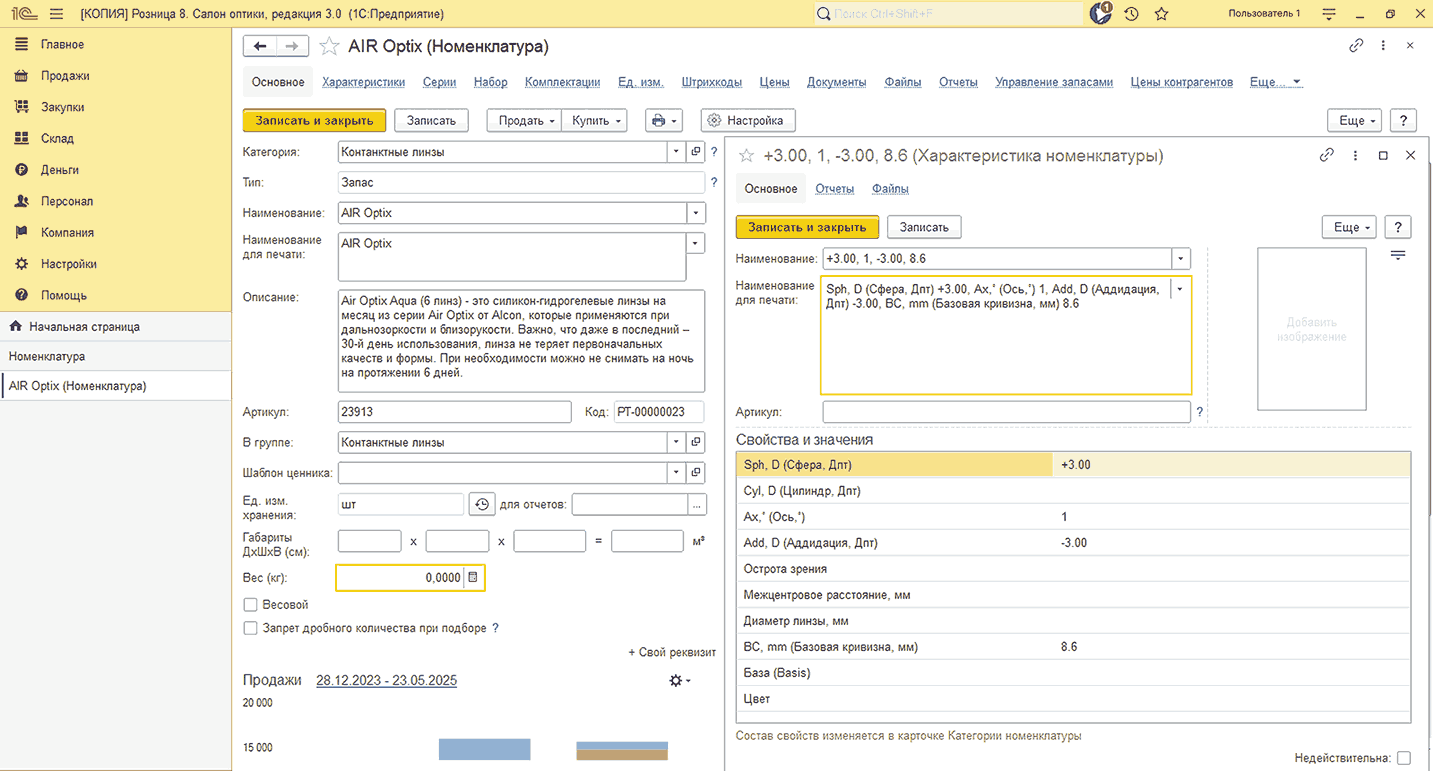This screenshot has height=771, width=1433.
Task: Open favorites star in title bar
Action: point(1161,14)
